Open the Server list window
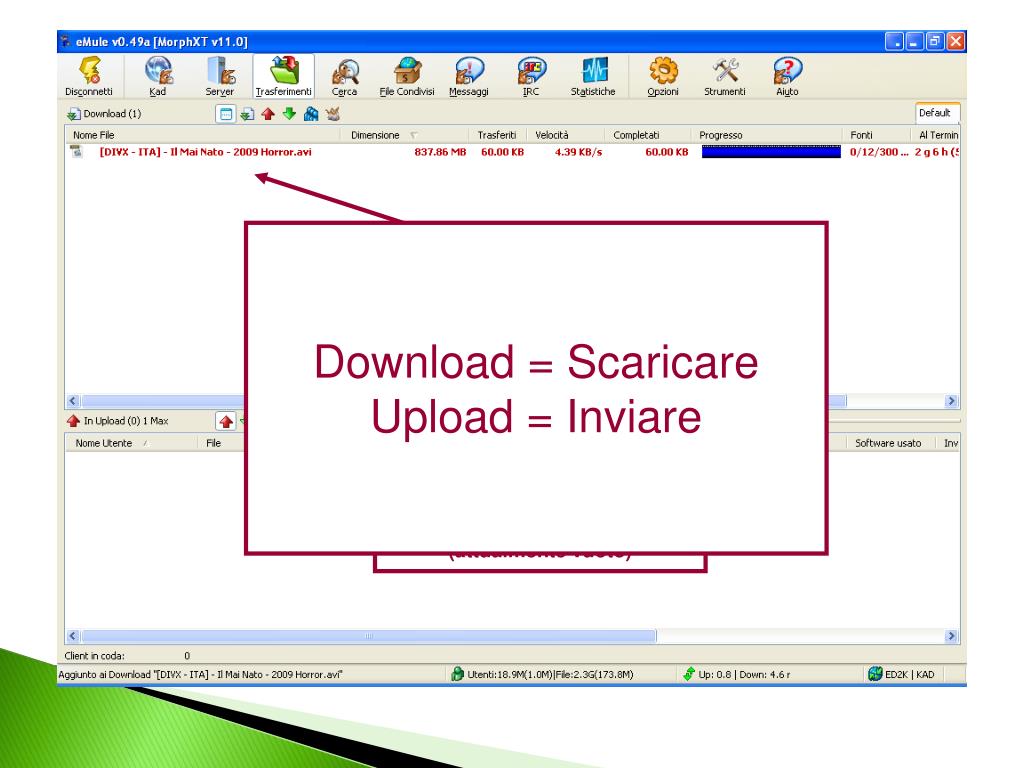This screenshot has width=1024, height=768. 219,76
